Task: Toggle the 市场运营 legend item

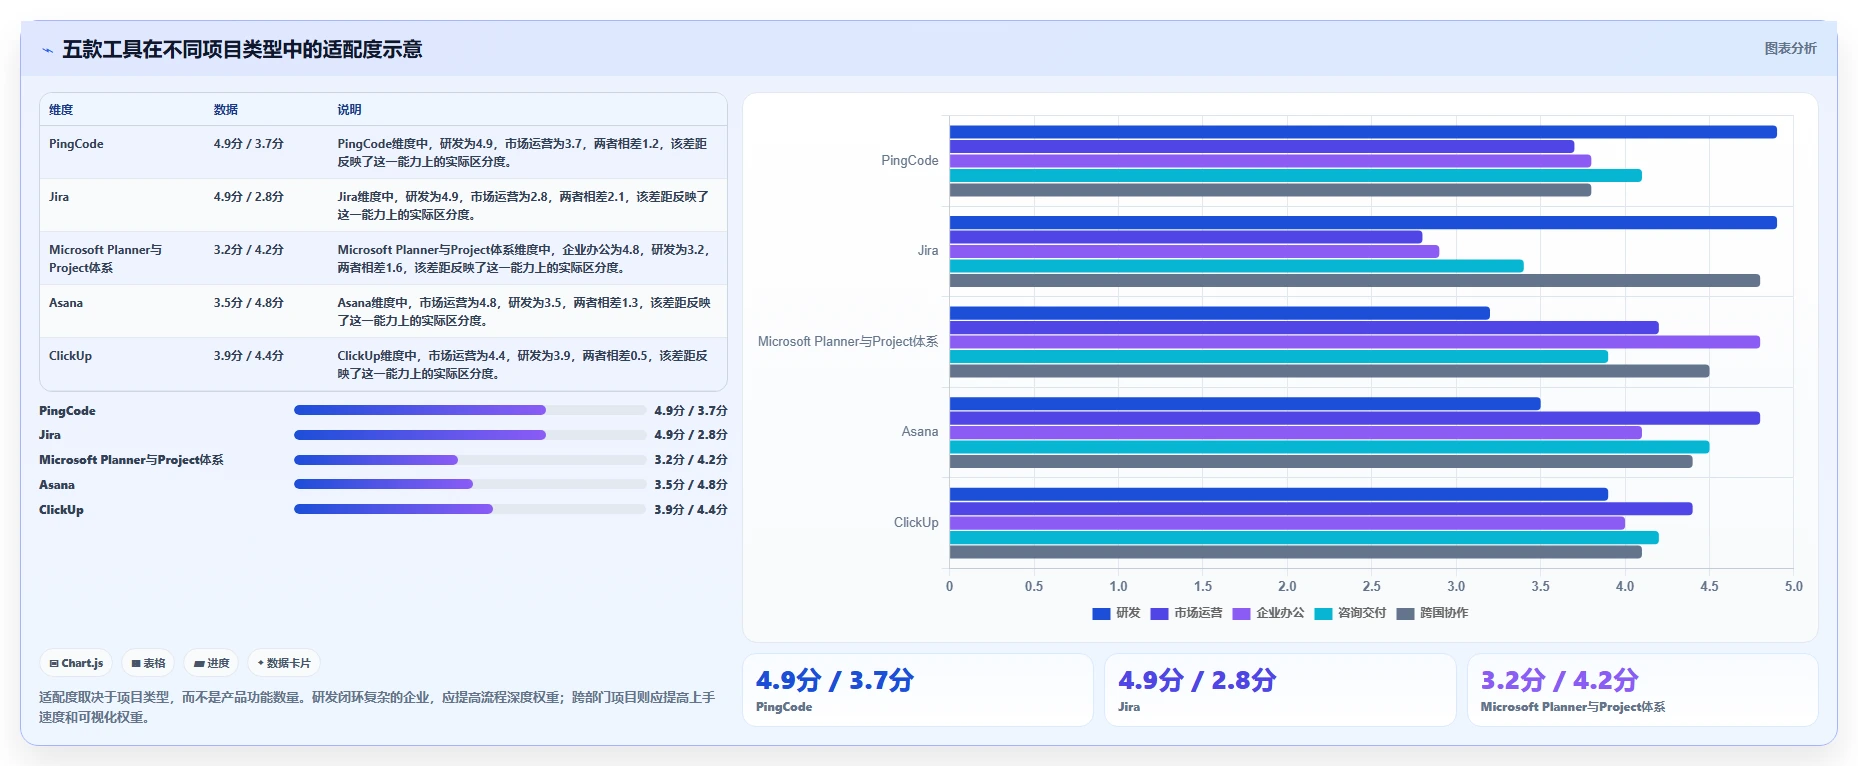Action: point(1186,613)
